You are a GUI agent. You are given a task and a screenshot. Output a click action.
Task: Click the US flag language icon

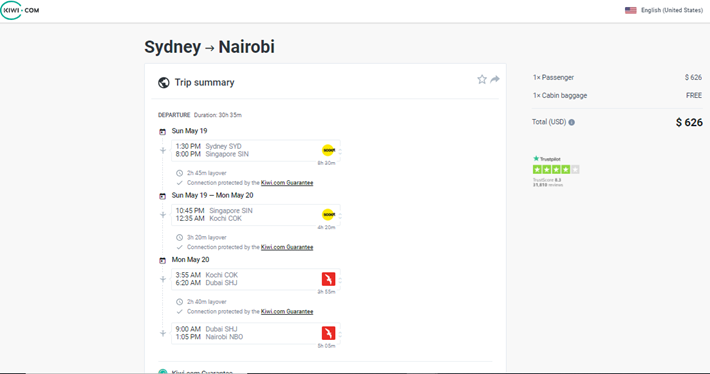click(630, 10)
